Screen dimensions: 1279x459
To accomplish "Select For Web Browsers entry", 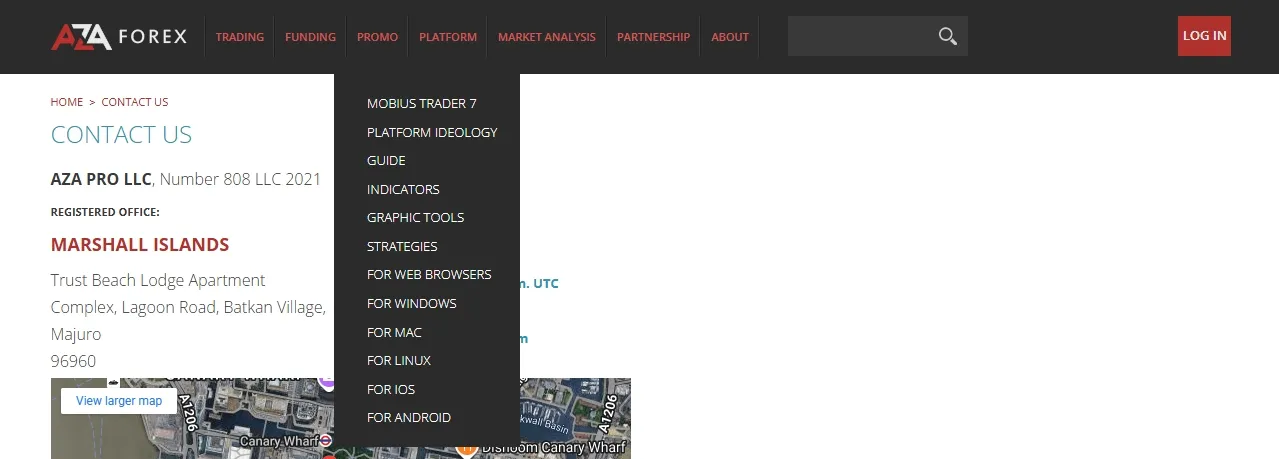I will coord(429,274).
